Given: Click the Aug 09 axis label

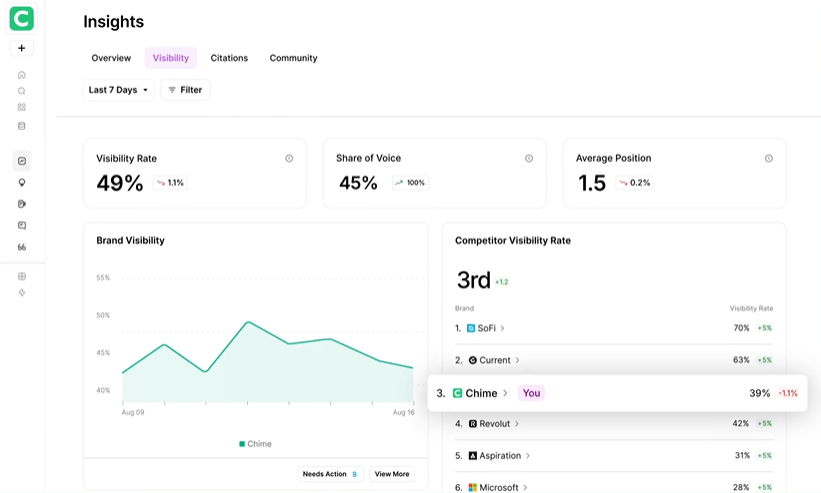Looking at the screenshot, I should [x=133, y=412].
